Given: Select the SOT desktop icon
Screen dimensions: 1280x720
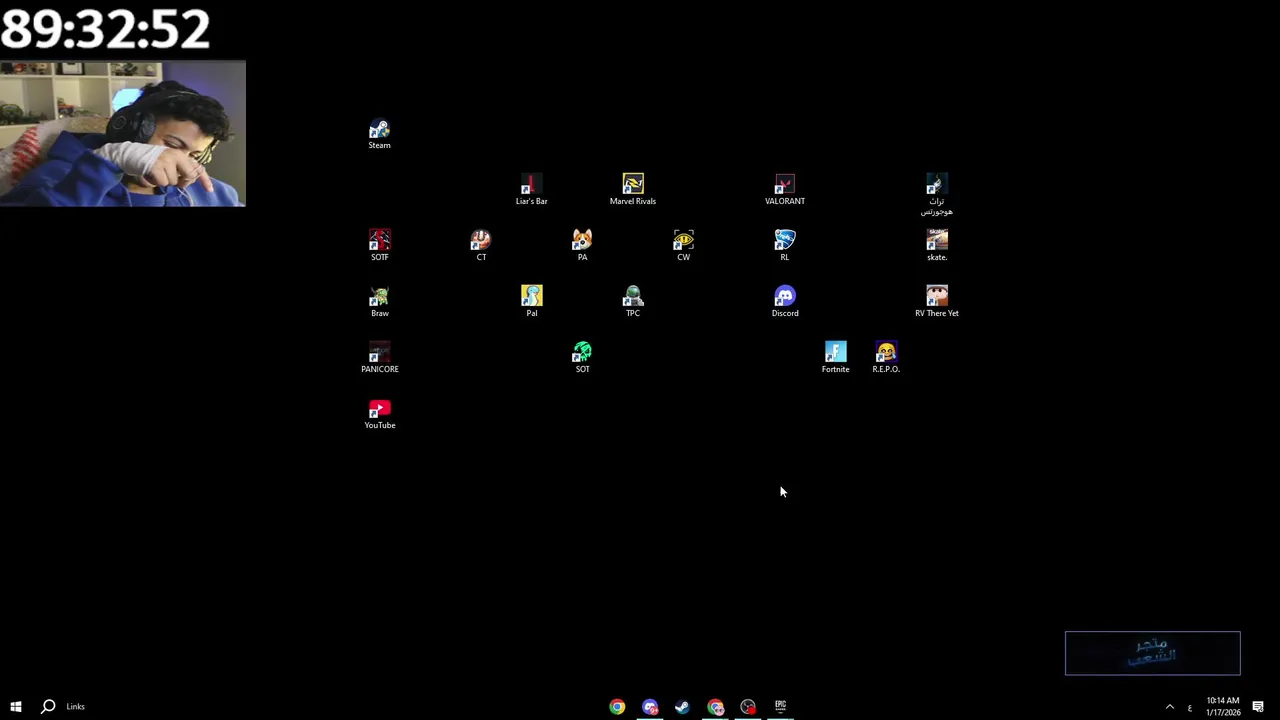Looking at the screenshot, I should pyautogui.click(x=582, y=358).
